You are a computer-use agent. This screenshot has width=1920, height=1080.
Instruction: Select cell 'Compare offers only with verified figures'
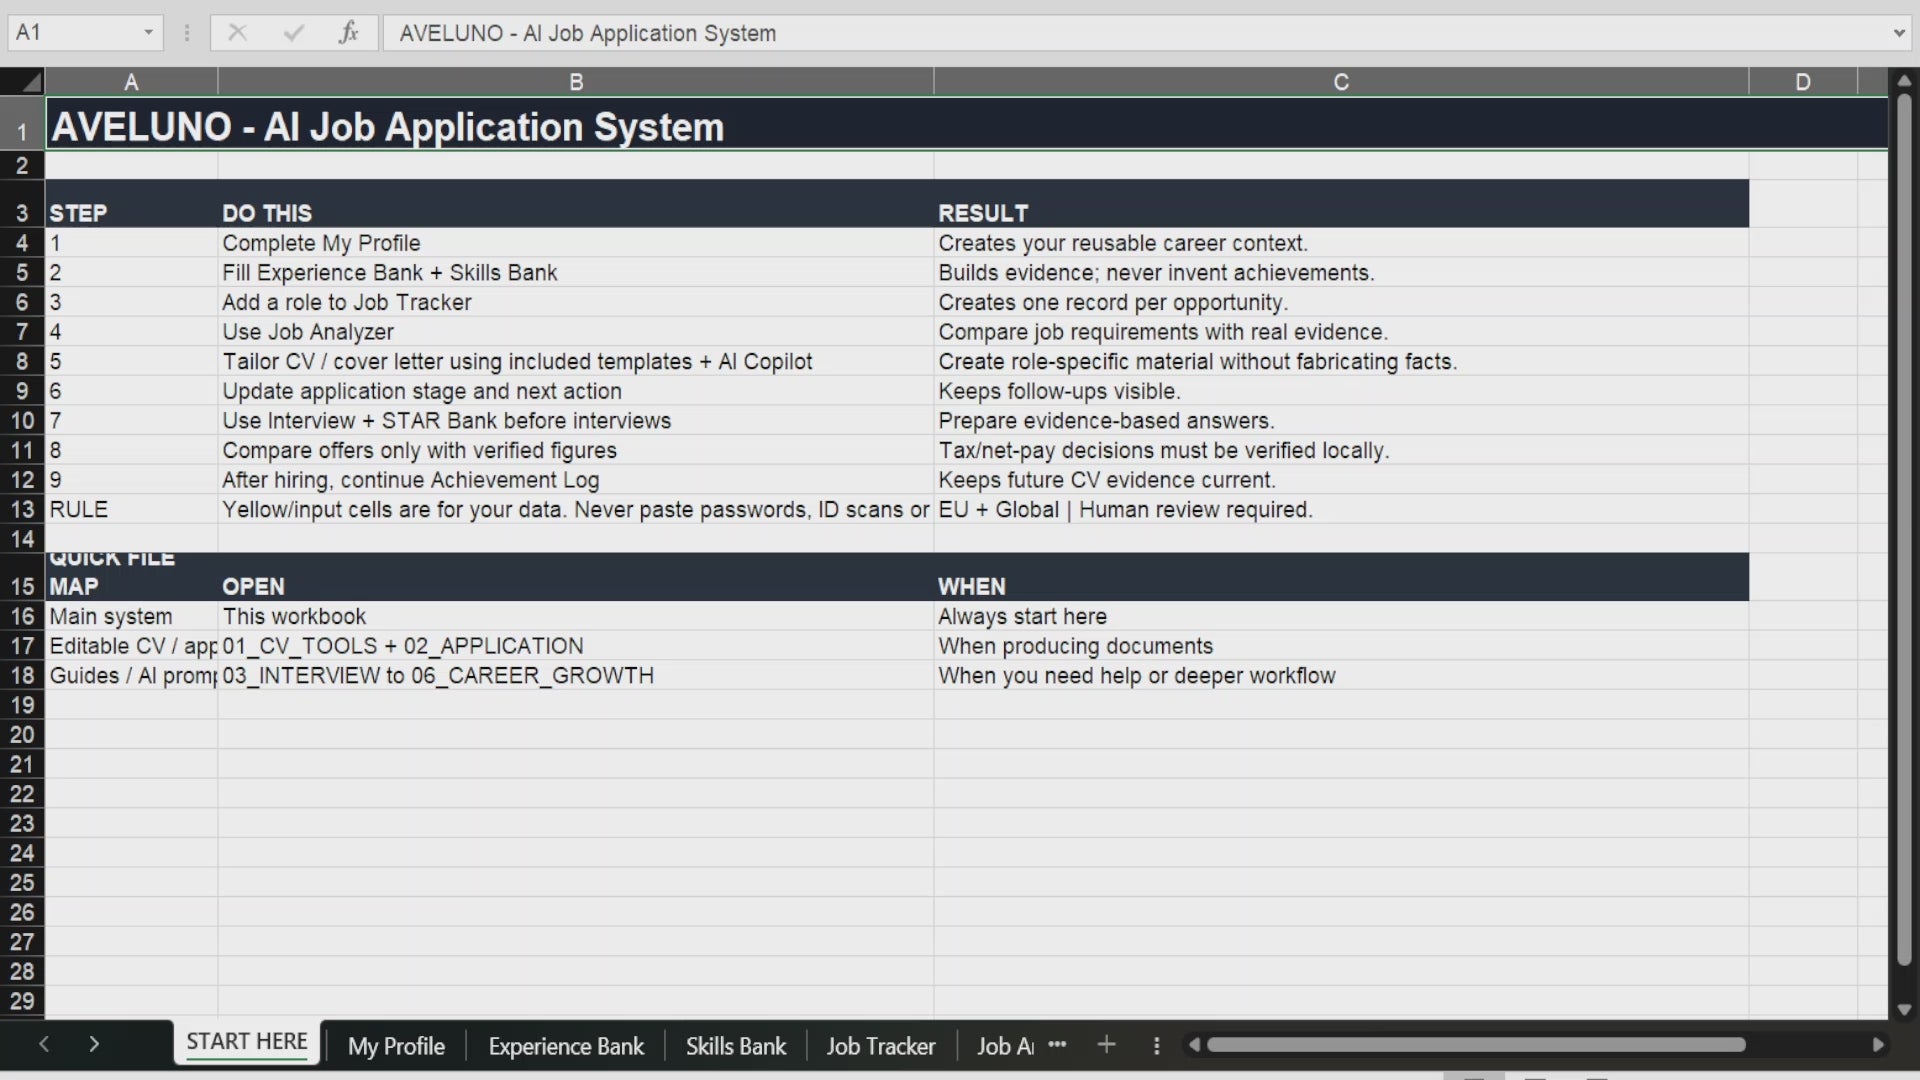[576, 450]
